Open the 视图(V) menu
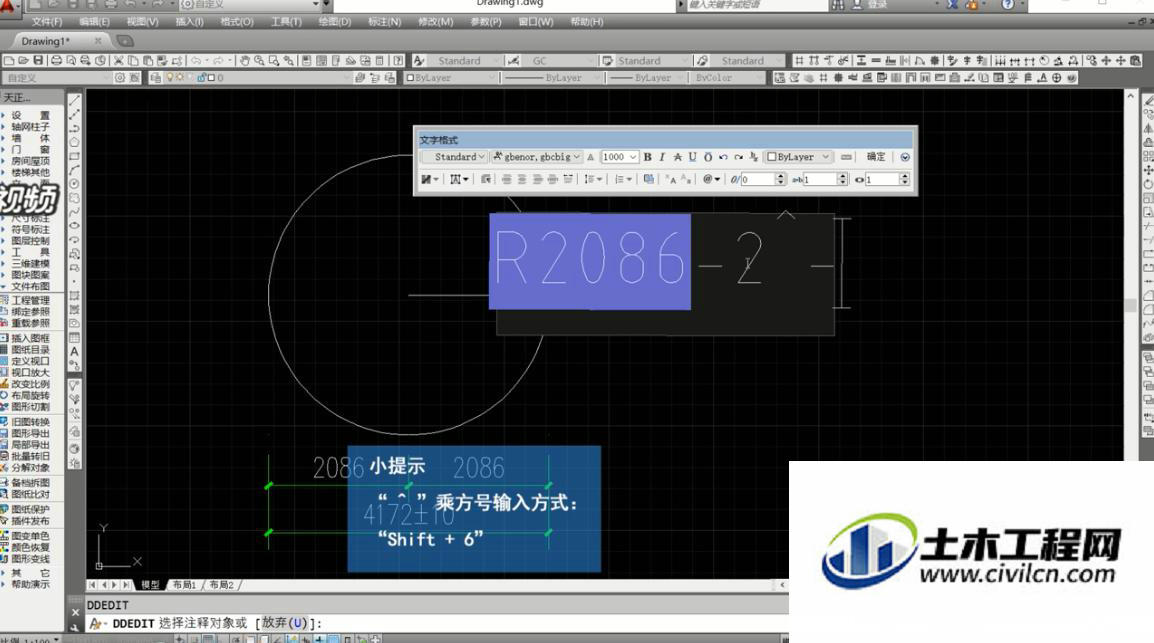The image size is (1154, 643). coord(142,21)
